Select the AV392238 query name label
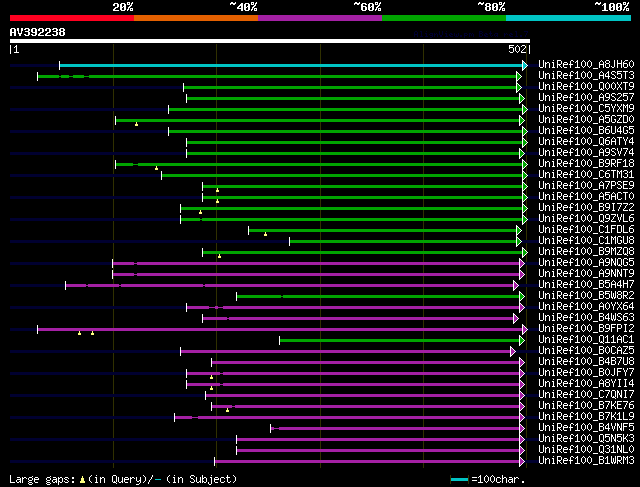 [38, 32]
